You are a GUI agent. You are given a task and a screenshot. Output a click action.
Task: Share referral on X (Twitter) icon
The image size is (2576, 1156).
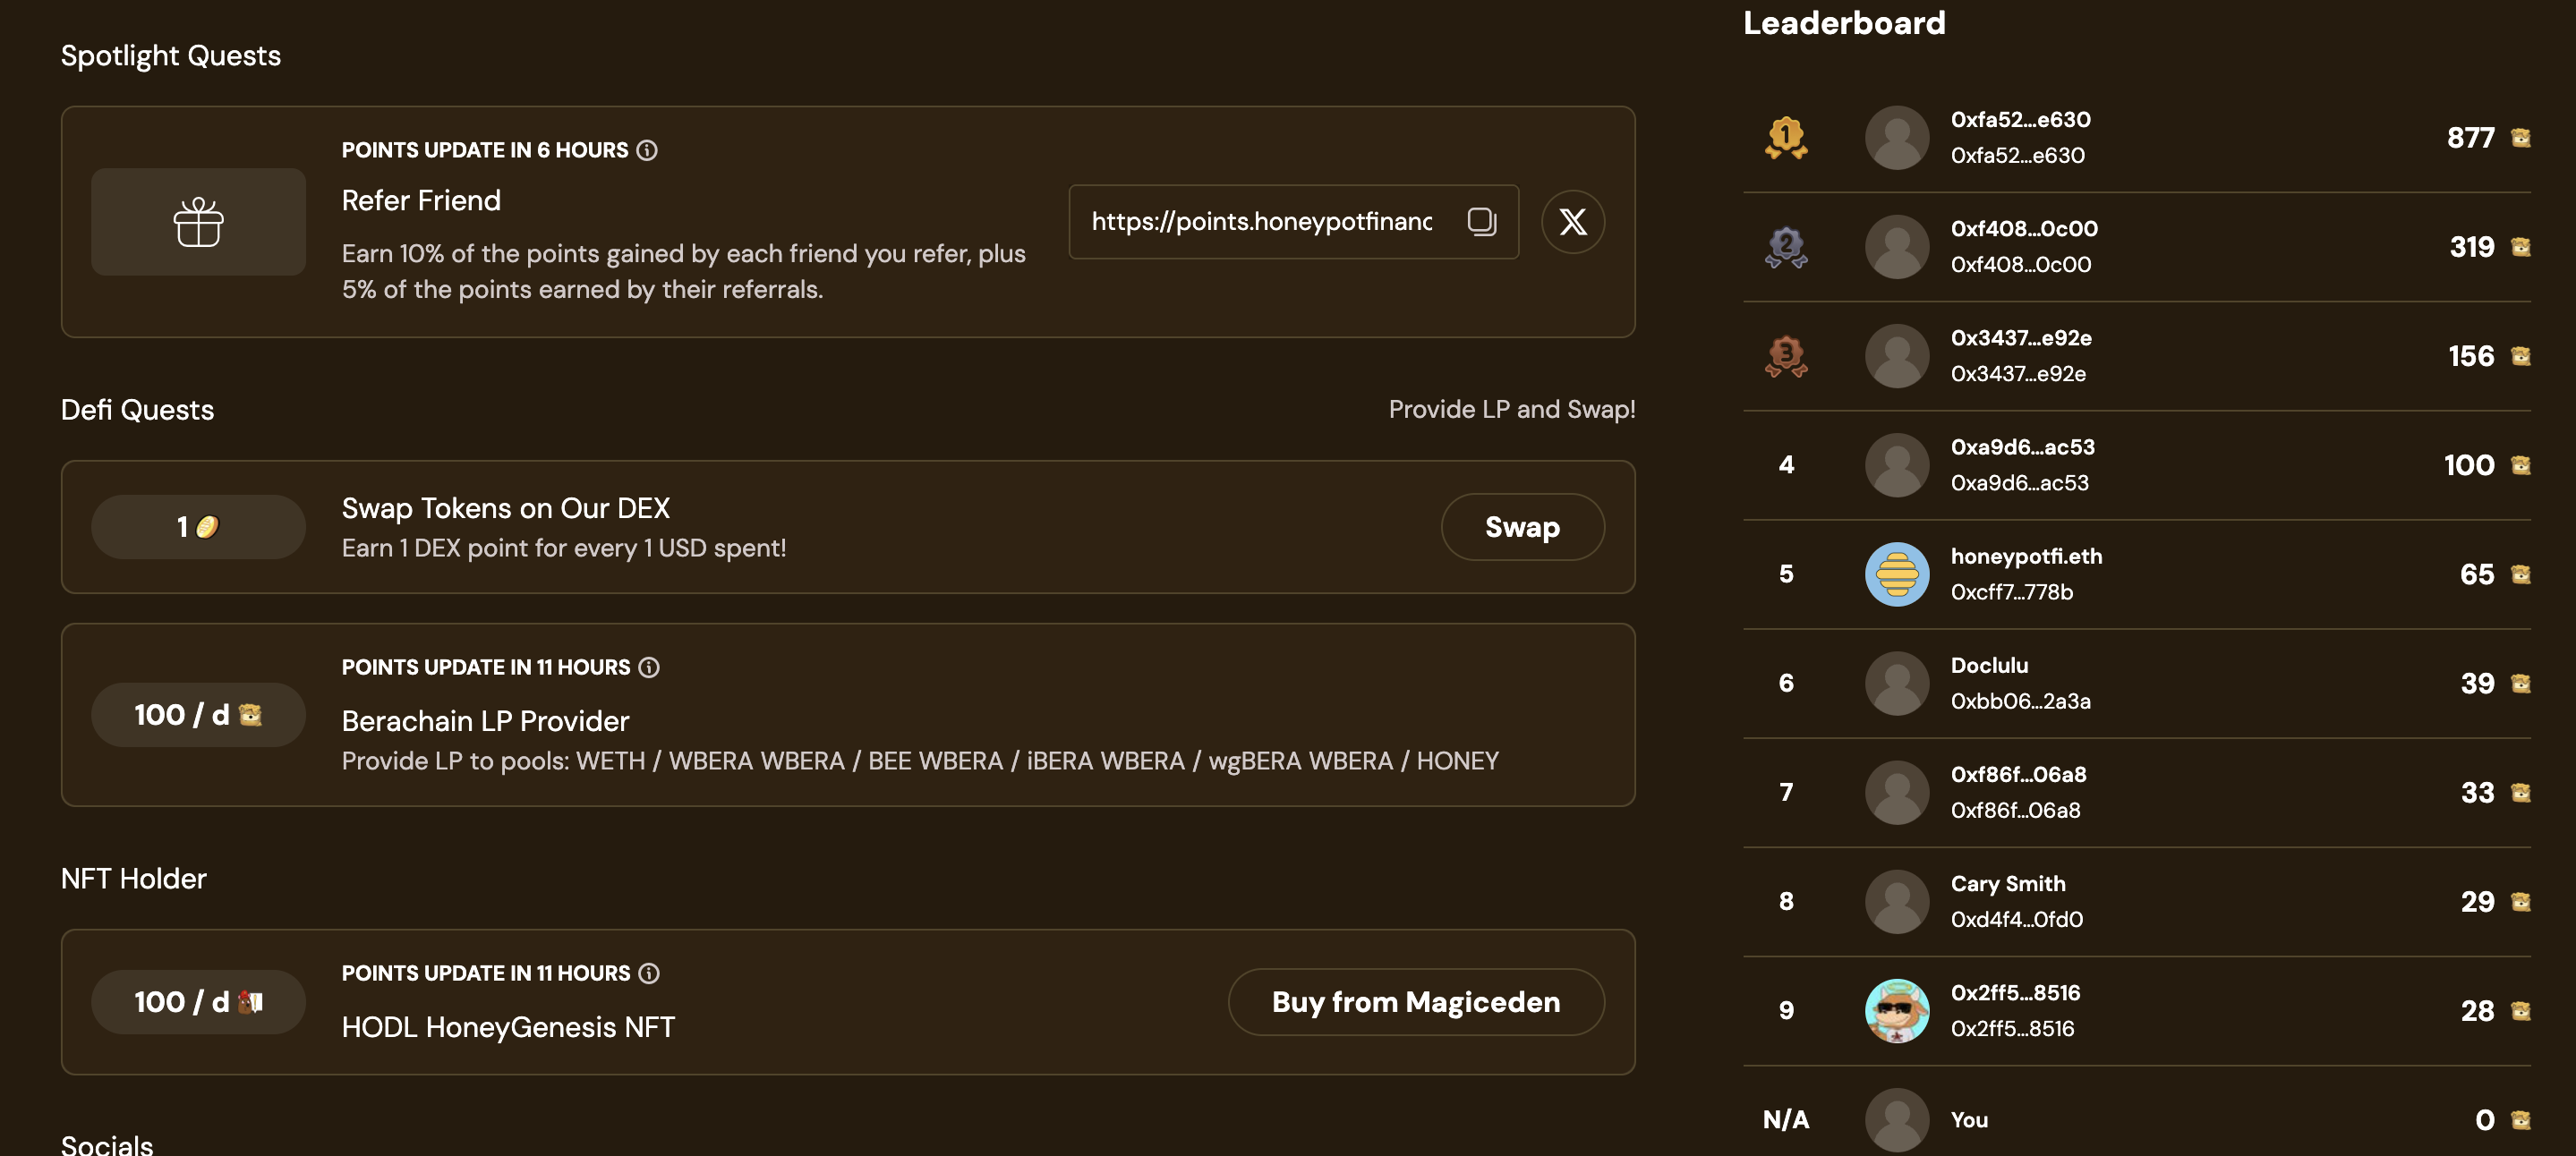1572,221
